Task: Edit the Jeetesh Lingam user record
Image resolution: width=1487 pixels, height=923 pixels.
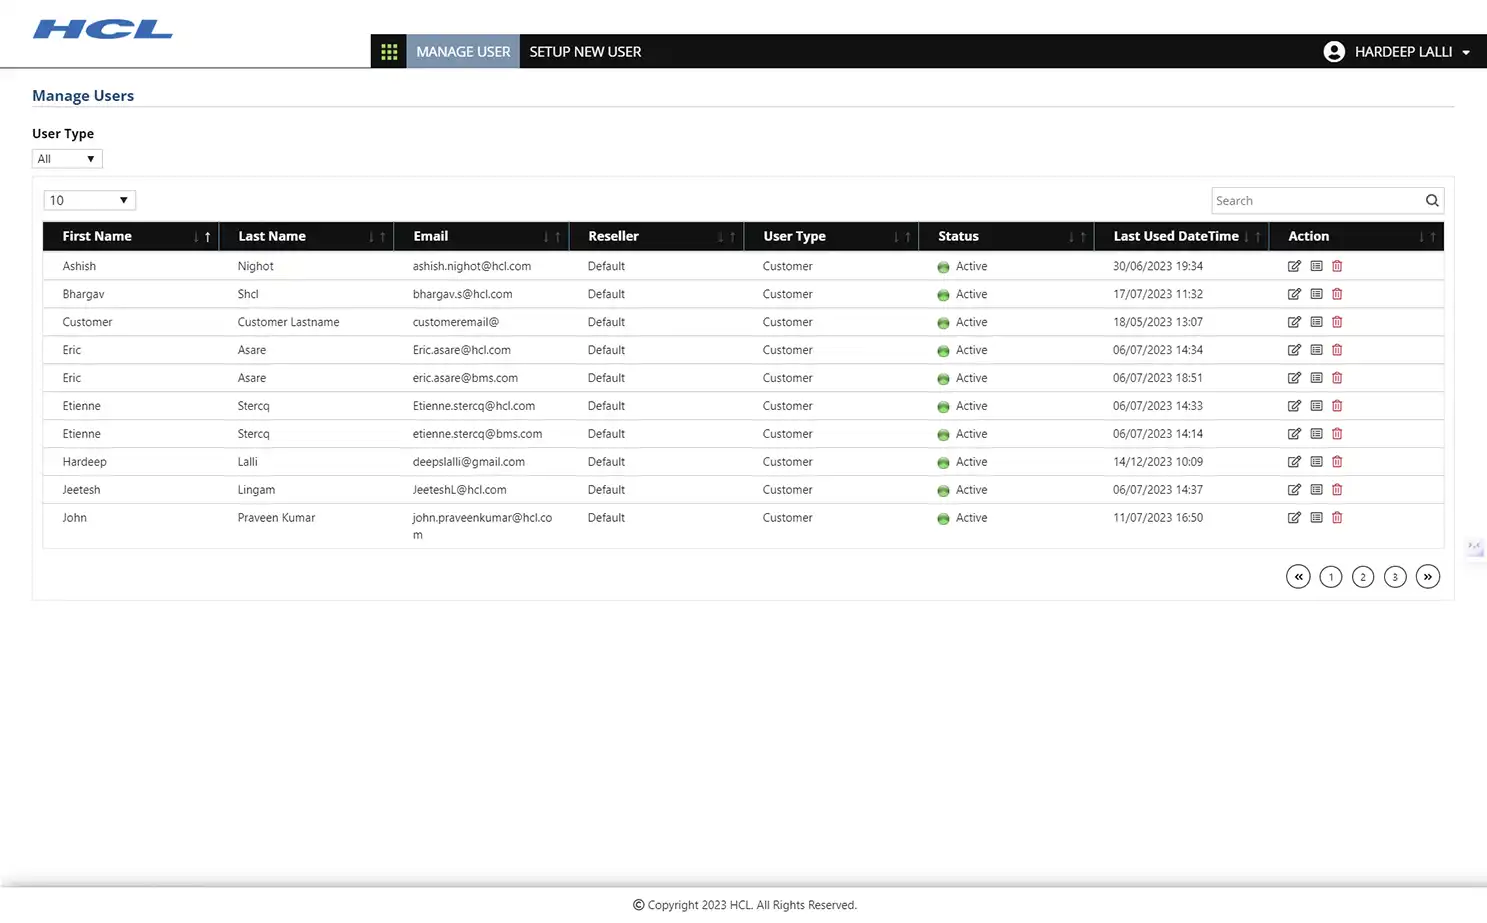Action: pos(1294,490)
